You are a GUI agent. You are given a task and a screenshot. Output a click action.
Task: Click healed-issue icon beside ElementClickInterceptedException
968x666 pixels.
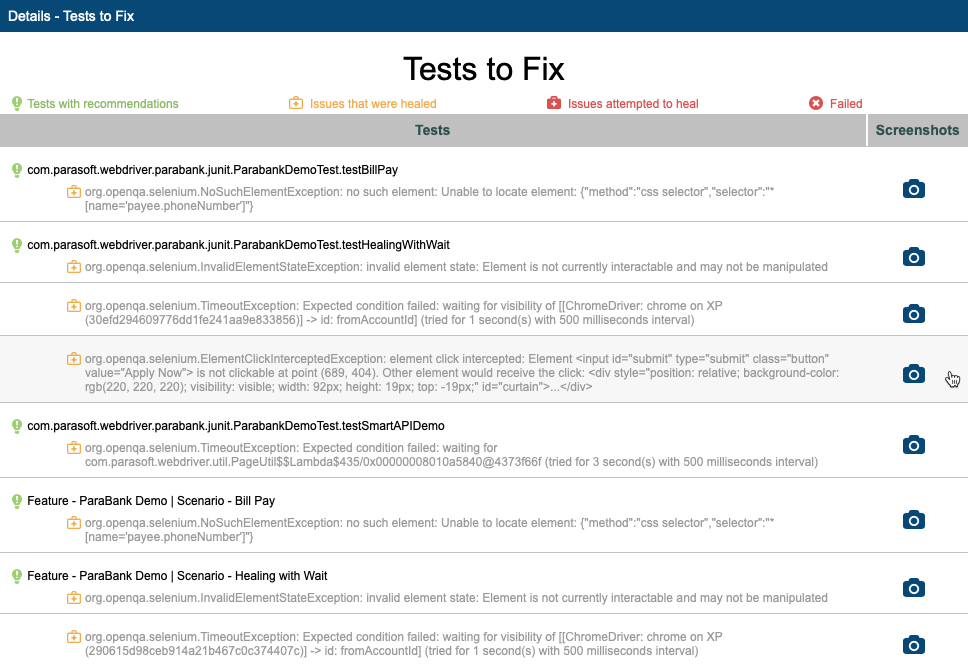(x=73, y=359)
